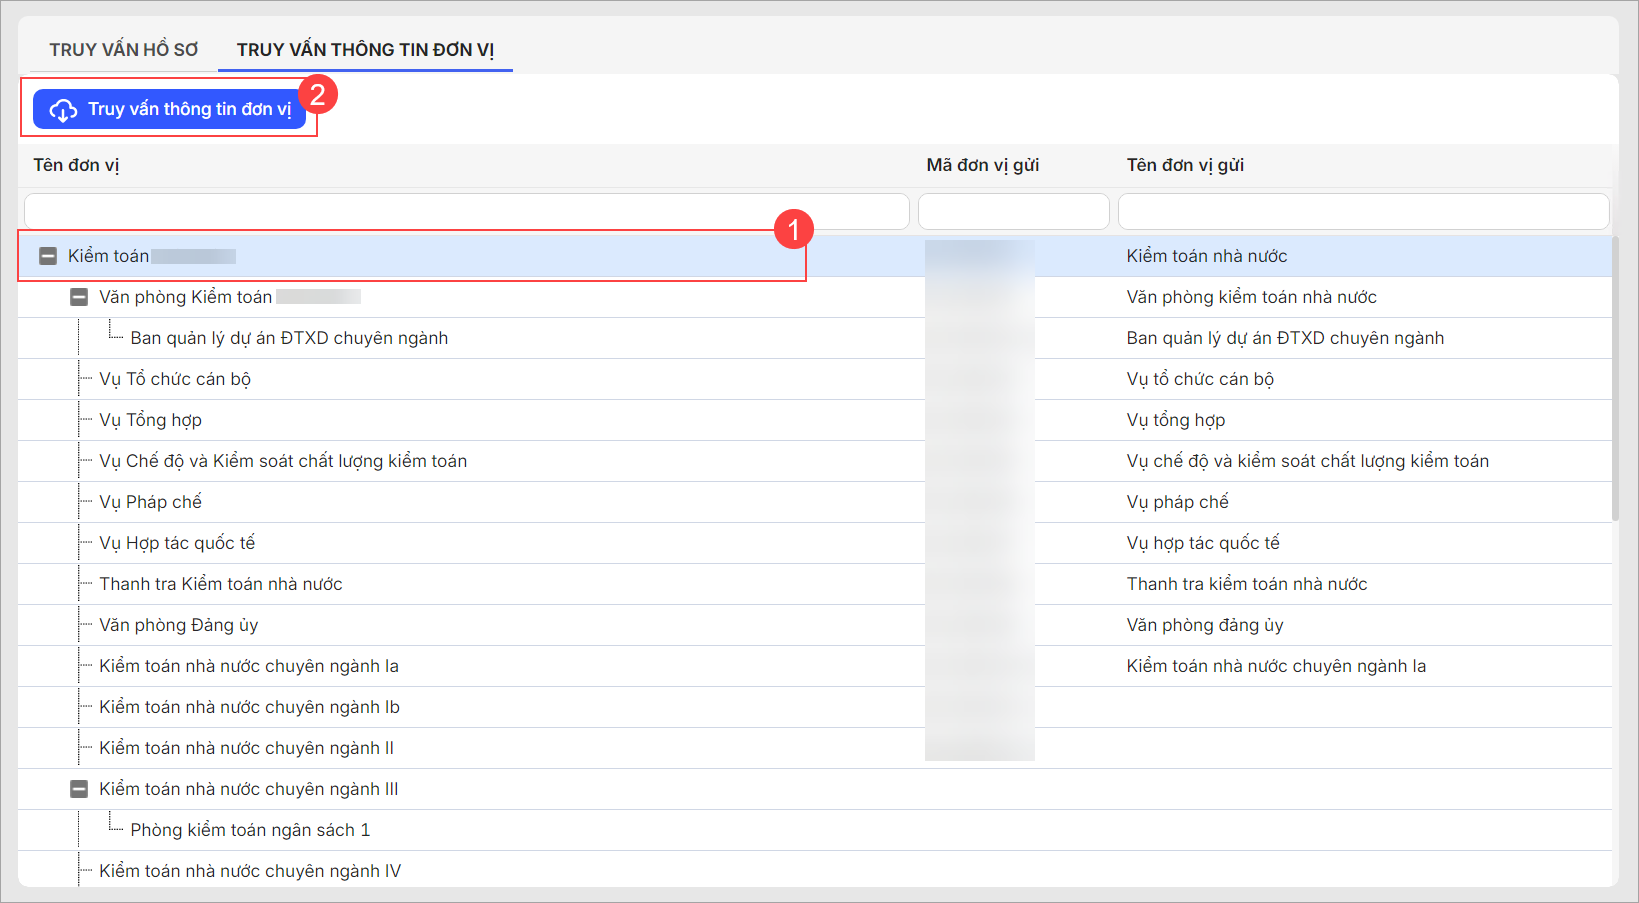
Task: Collapse Kiểm toán nhà nước chuyên ngành III
Action: click(x=79, y=790)
